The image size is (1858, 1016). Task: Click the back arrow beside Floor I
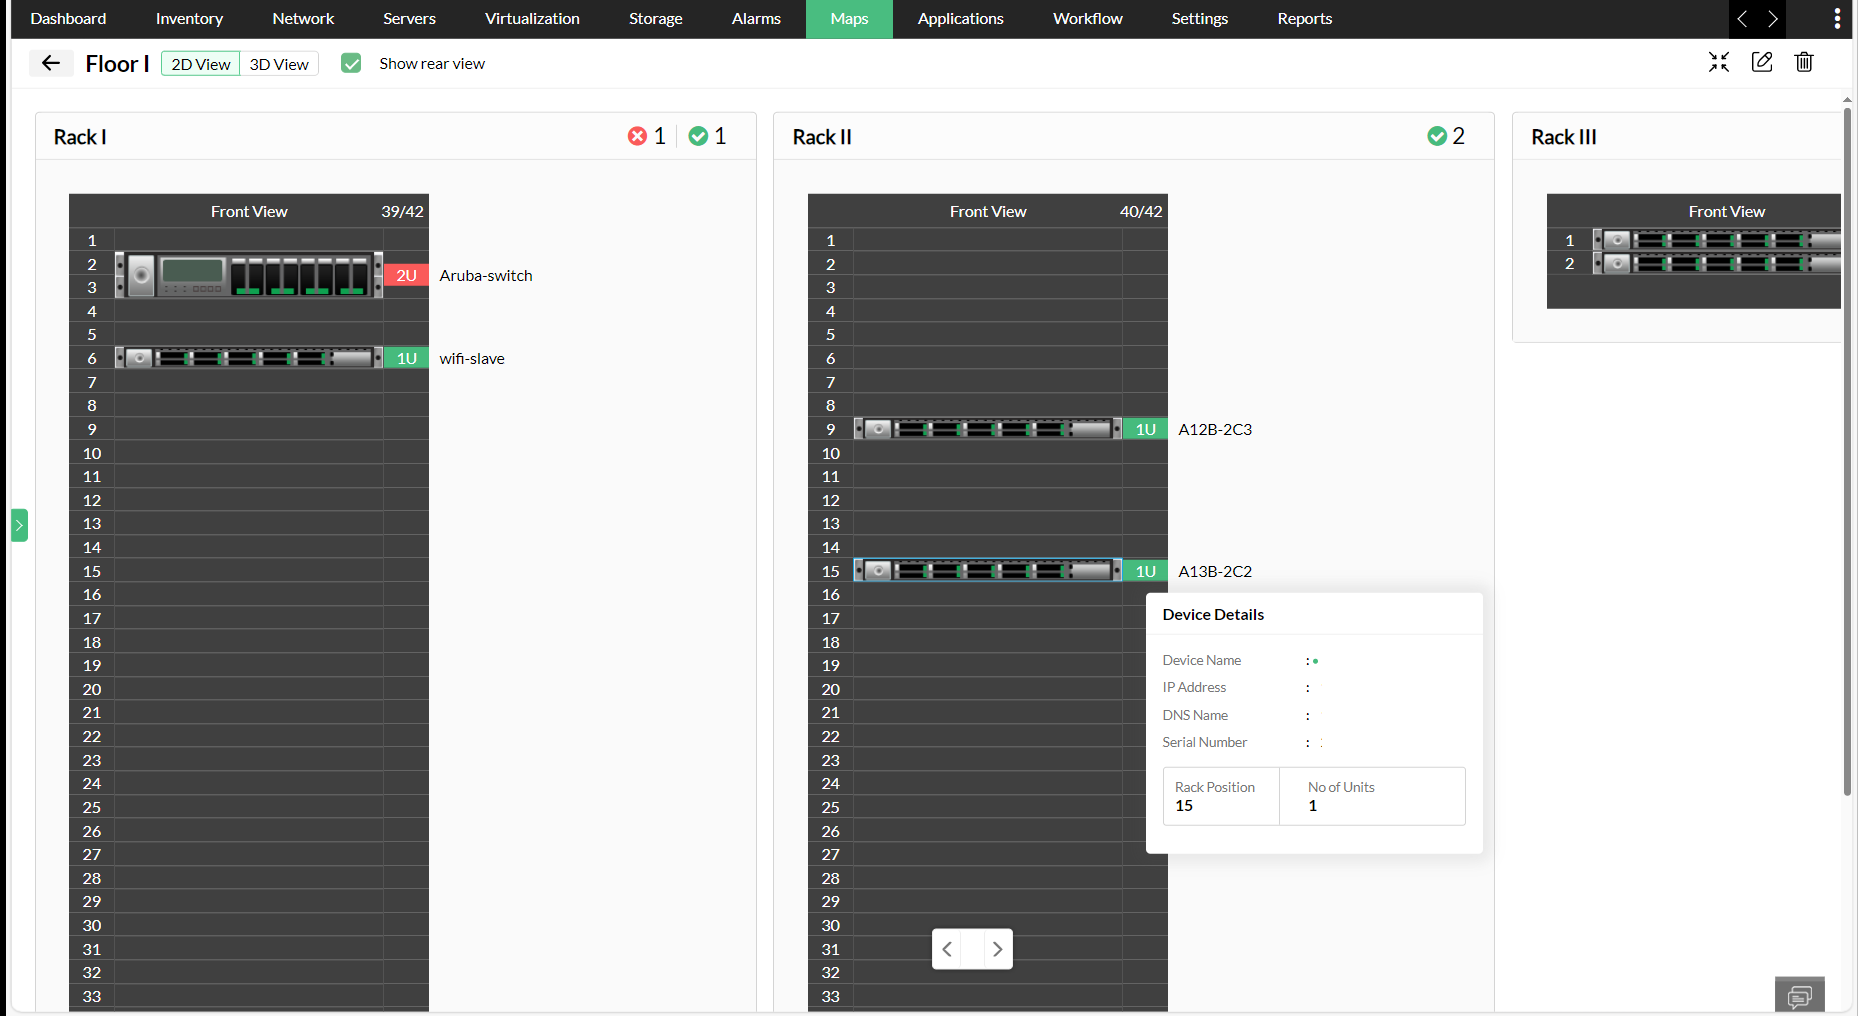(51, 62)
